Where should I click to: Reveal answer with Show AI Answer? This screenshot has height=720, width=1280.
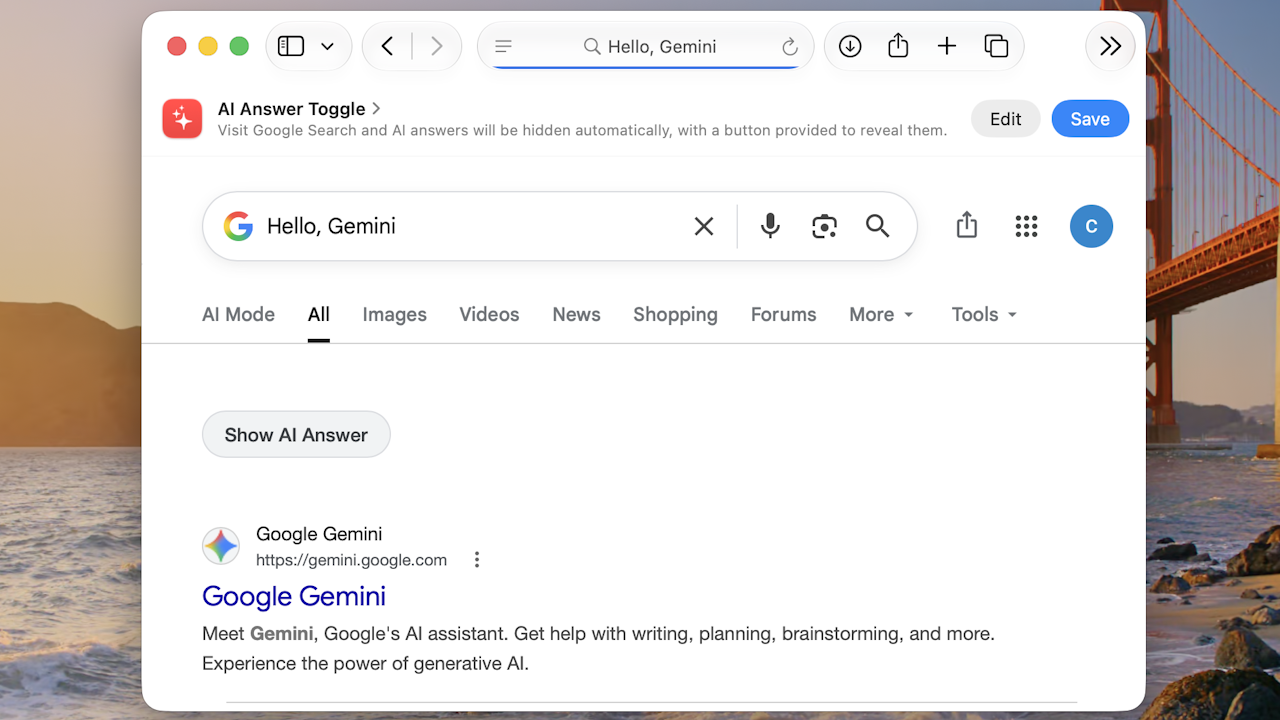coord(296,434)
